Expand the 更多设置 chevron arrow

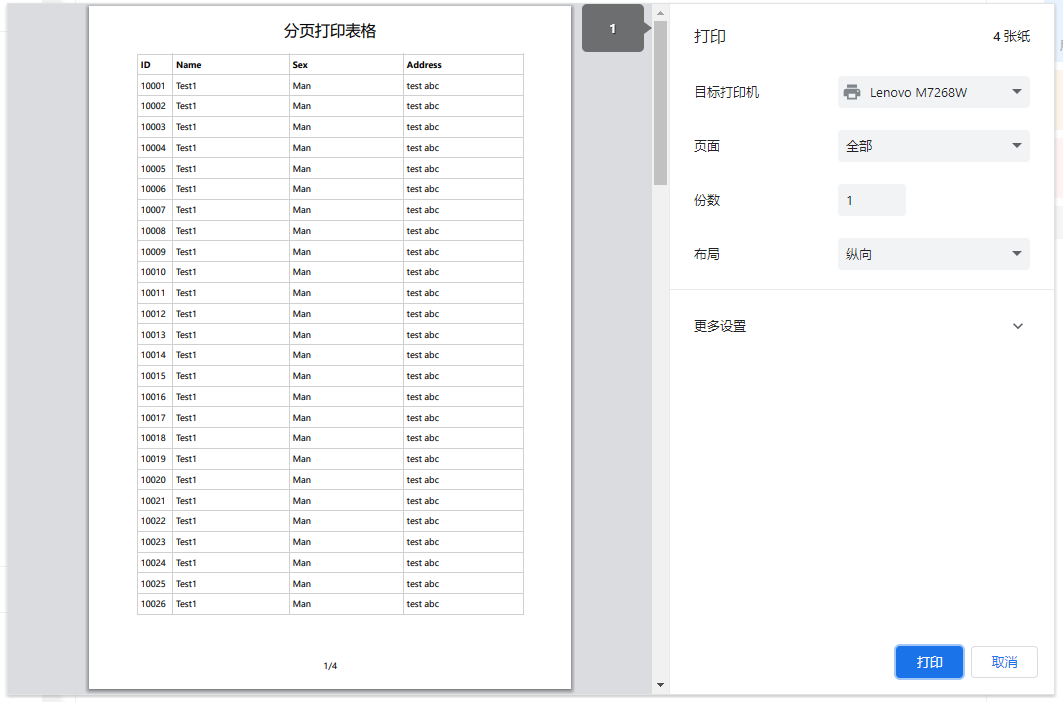[1018, 326]
